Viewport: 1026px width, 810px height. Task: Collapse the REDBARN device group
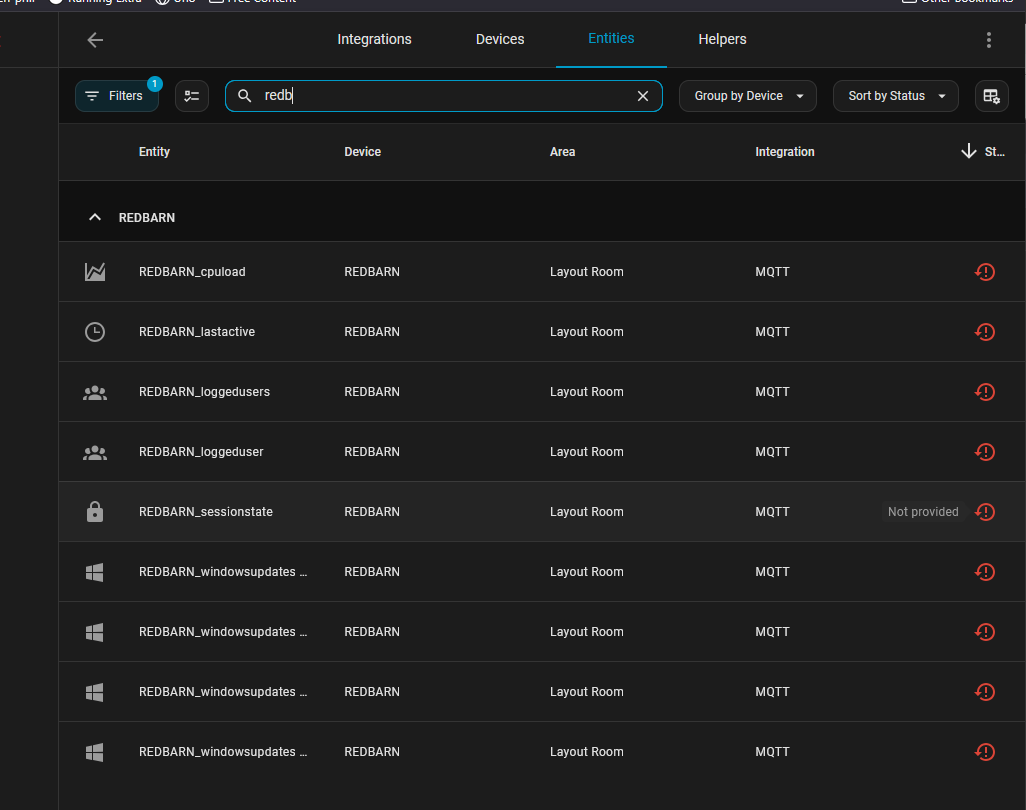(95, 217)
